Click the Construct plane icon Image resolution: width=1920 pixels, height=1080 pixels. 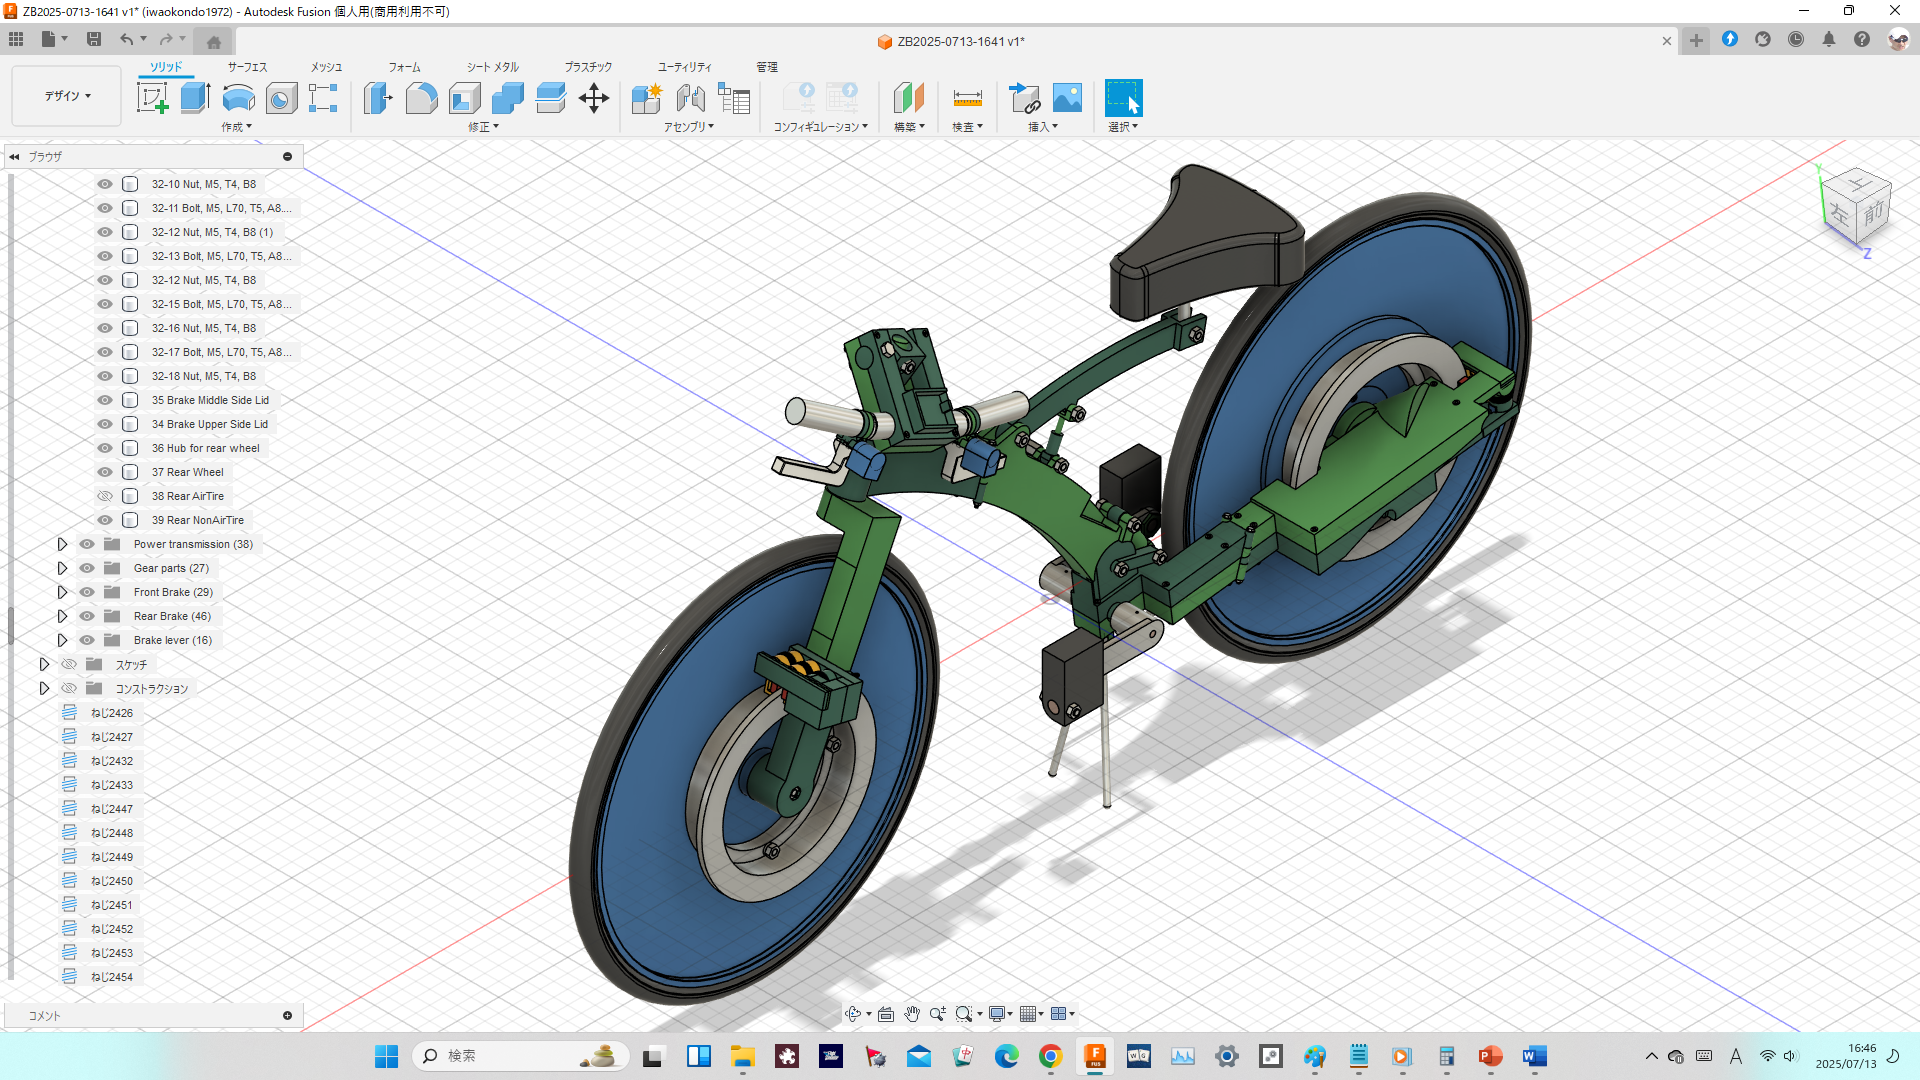(908, 98)
